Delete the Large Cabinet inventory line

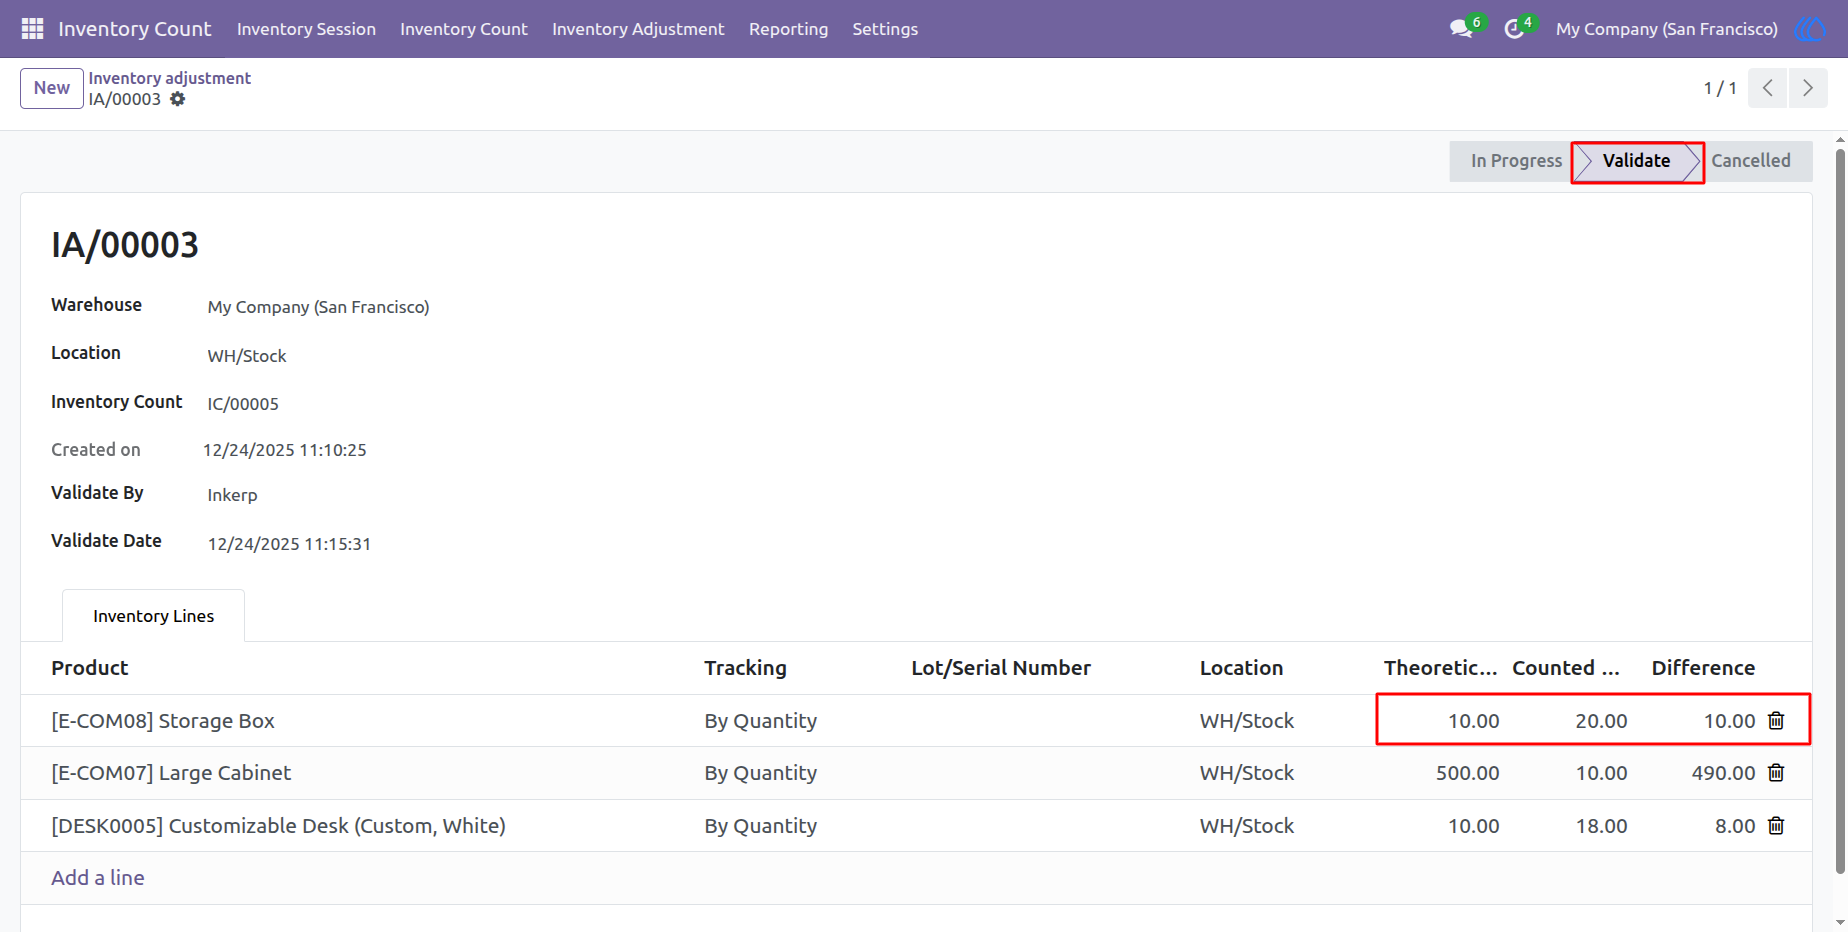[1776, 773]
